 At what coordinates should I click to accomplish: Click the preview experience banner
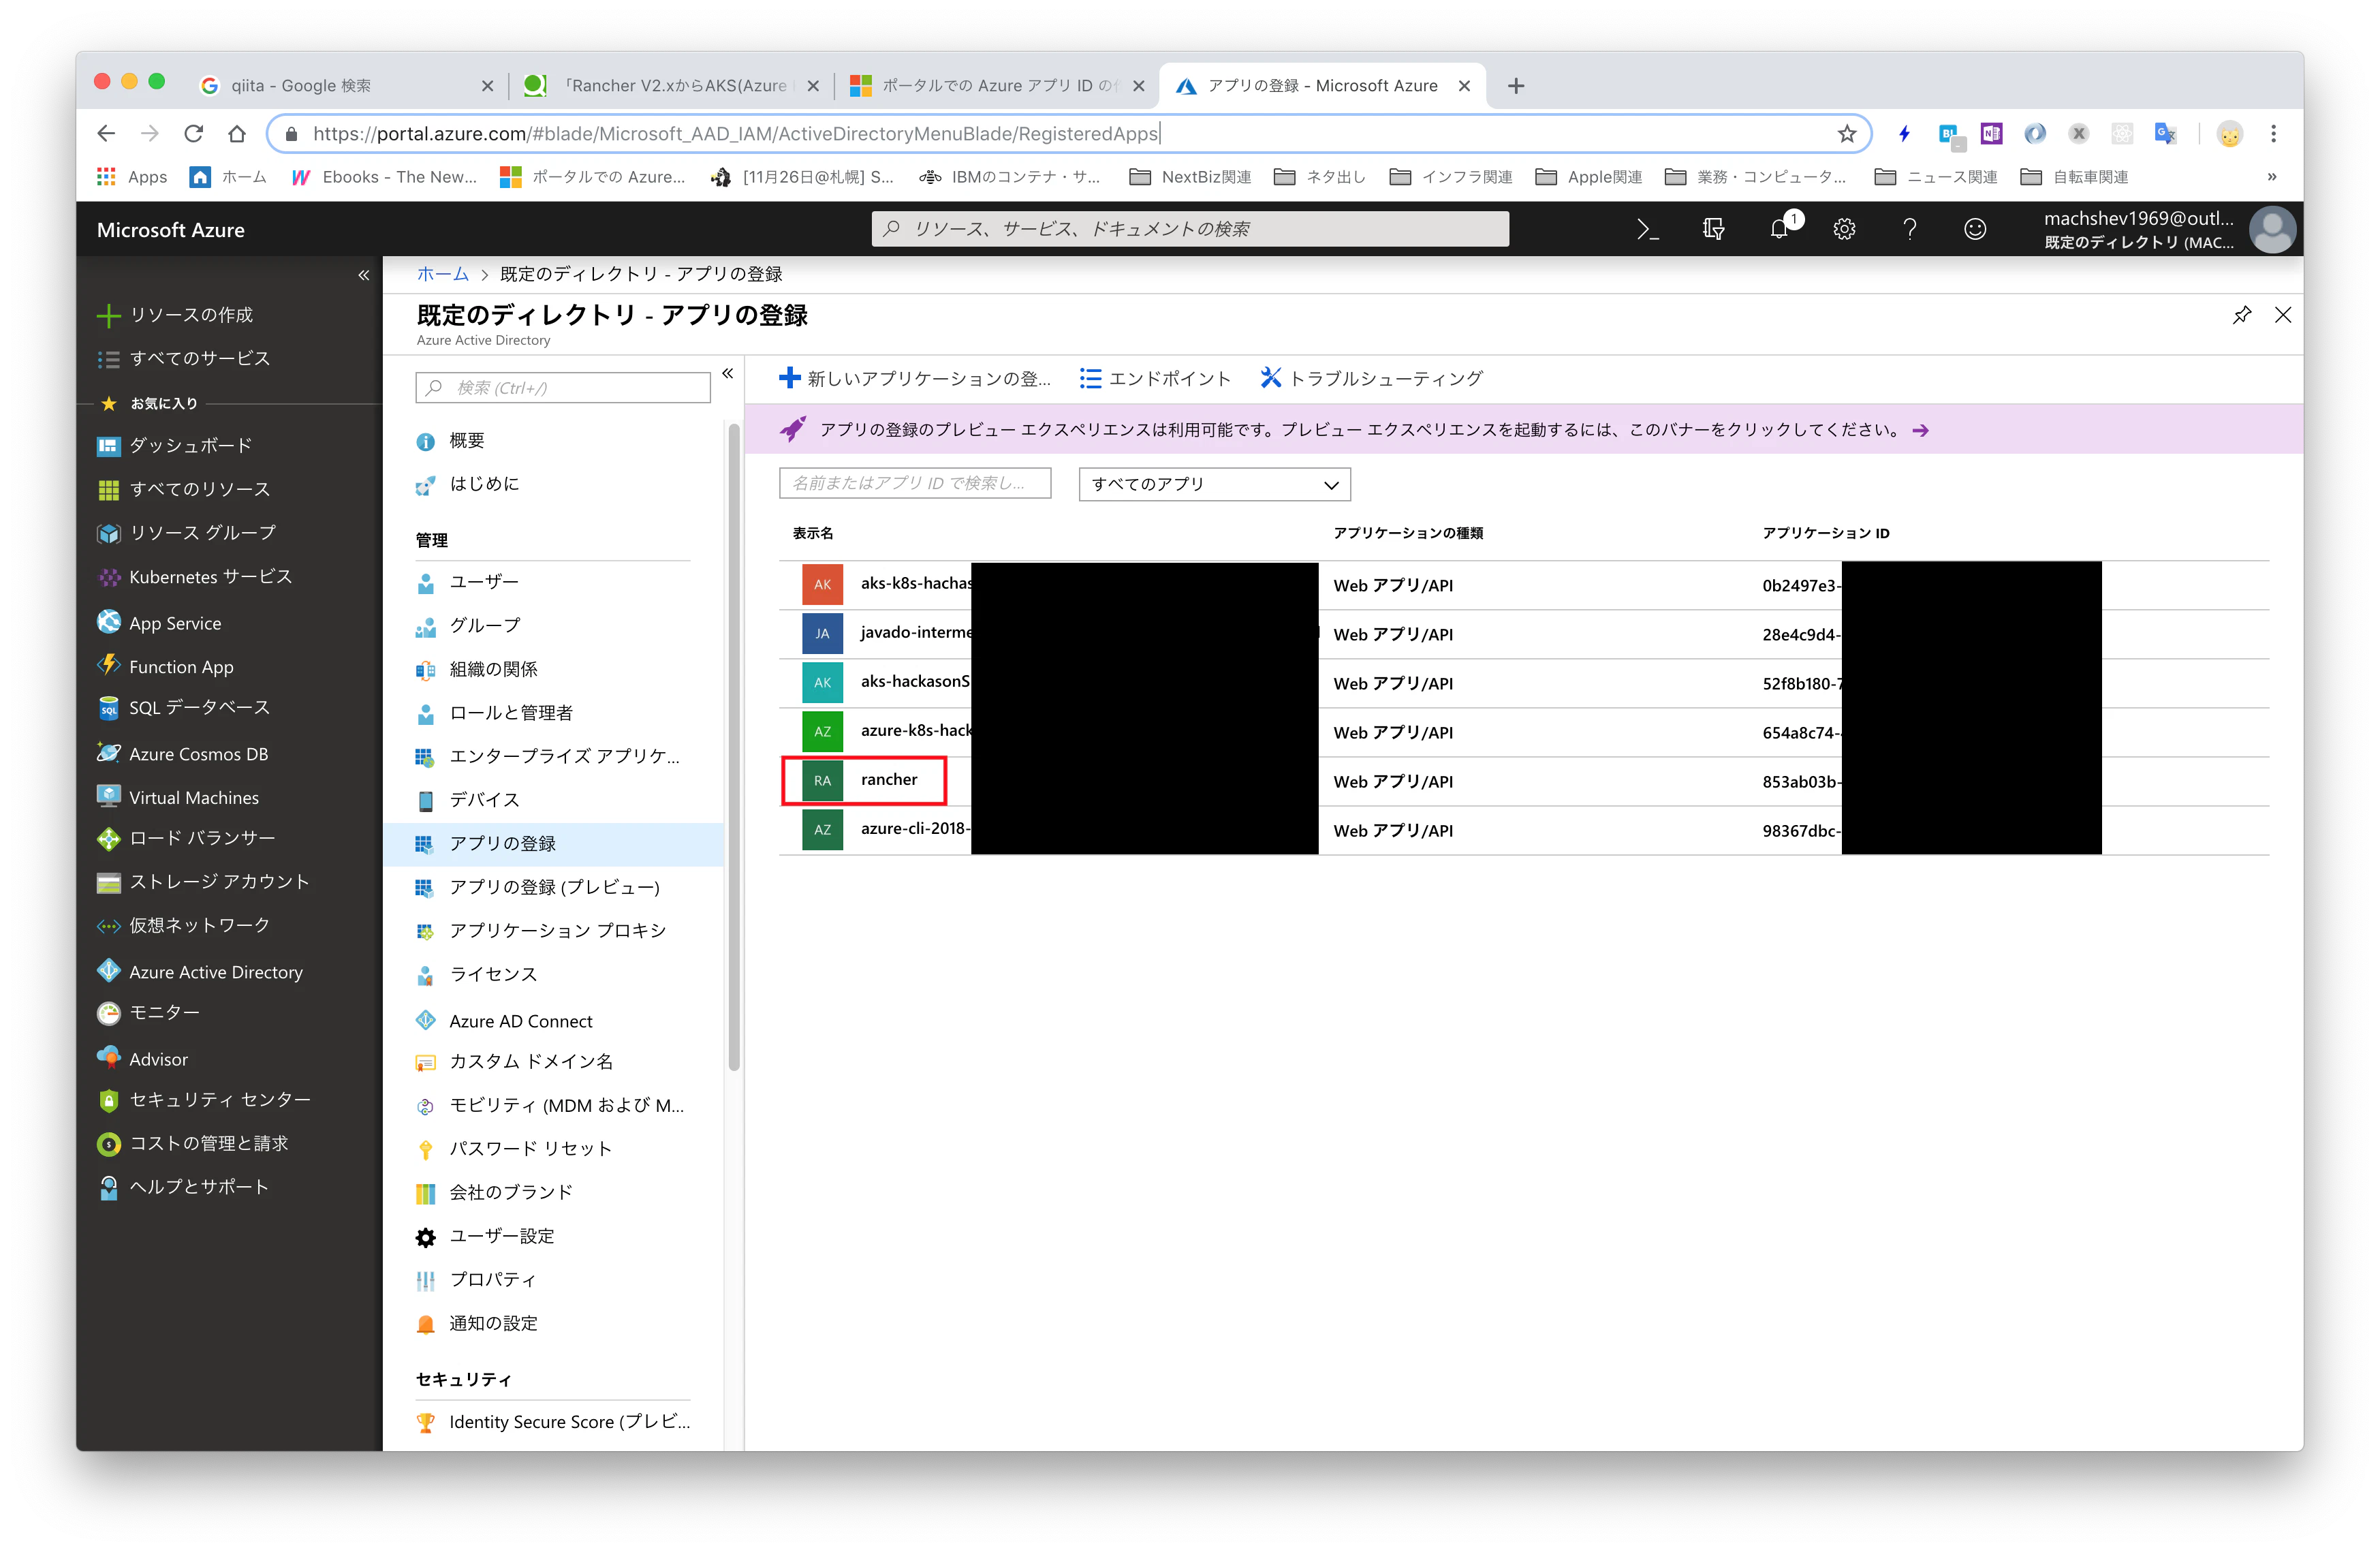pyautogui.click(x=1524, y=430)
